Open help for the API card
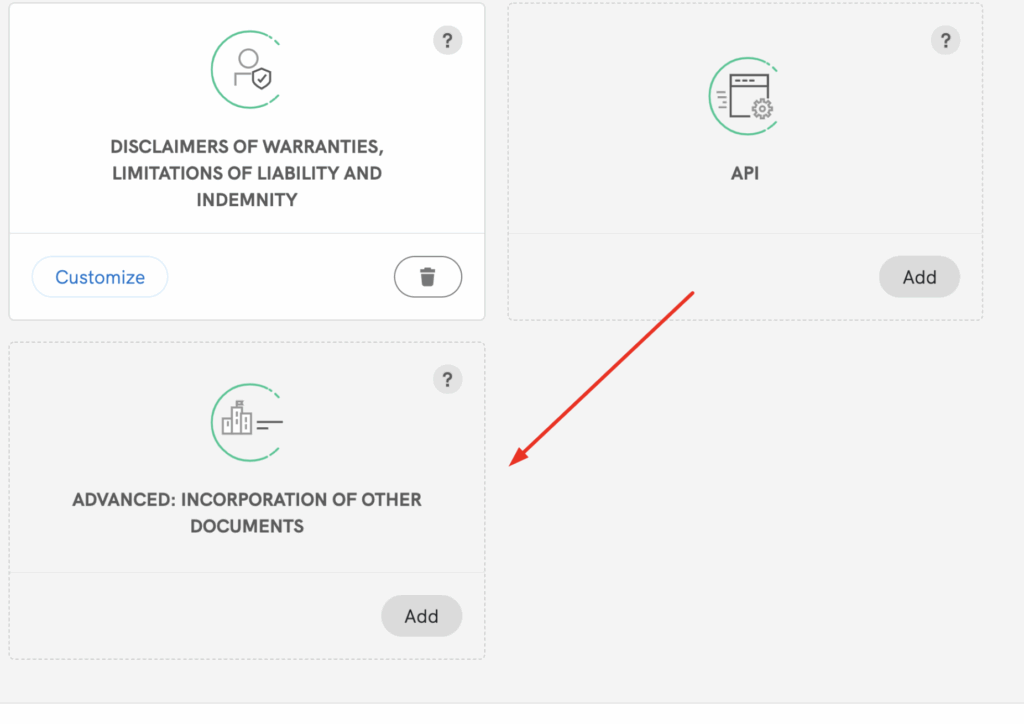The image size is (1024, 724). pos(945,41)
